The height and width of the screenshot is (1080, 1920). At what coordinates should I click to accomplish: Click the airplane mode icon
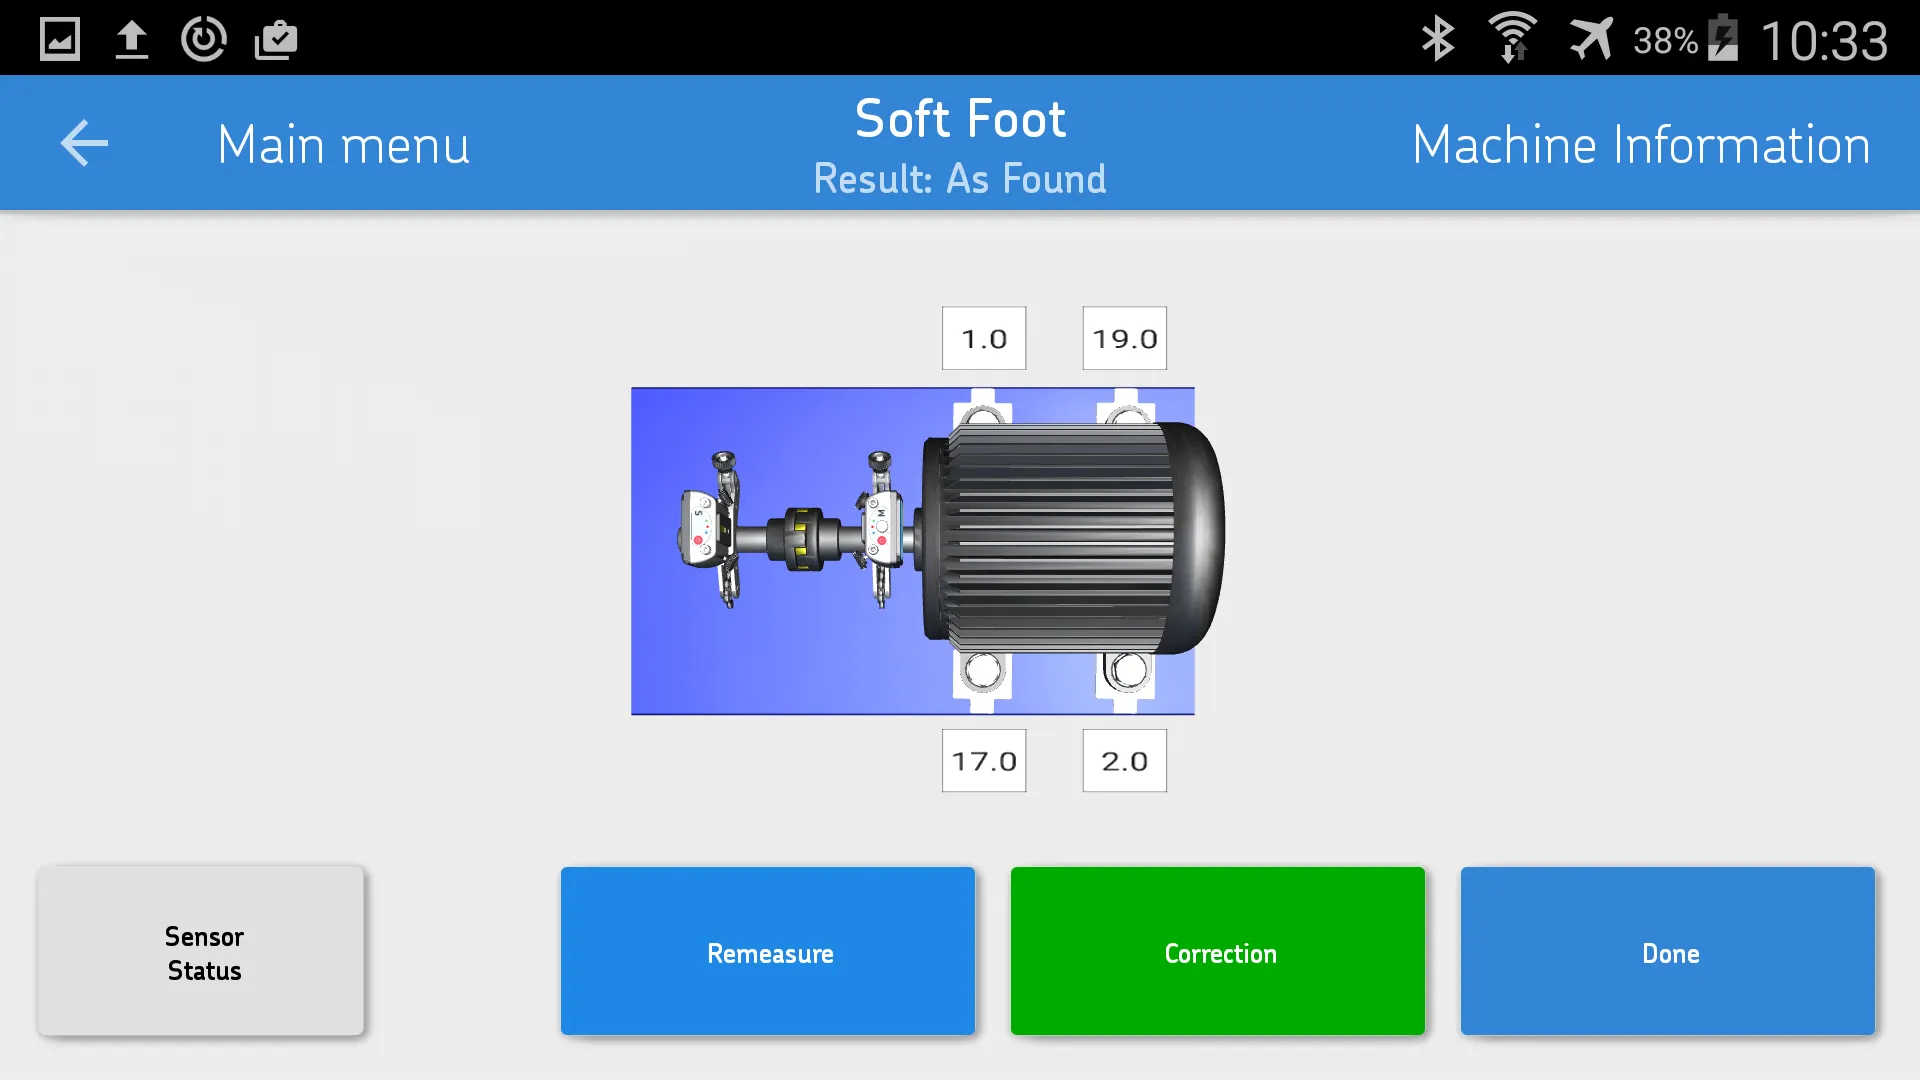tap(1588, 37)
